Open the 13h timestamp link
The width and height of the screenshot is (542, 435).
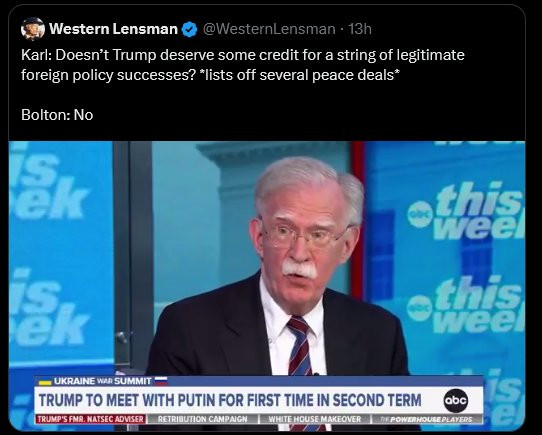coord(359,29)
